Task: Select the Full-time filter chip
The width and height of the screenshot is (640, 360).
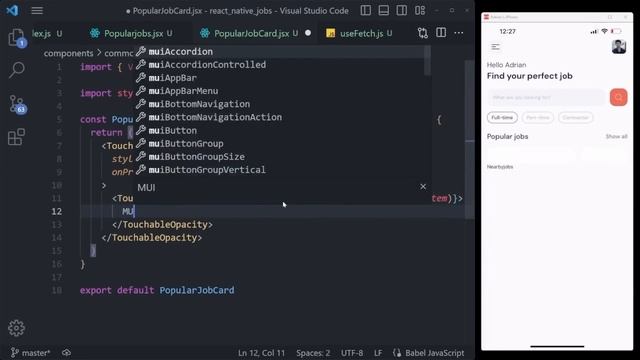Action: click(502, 118)
